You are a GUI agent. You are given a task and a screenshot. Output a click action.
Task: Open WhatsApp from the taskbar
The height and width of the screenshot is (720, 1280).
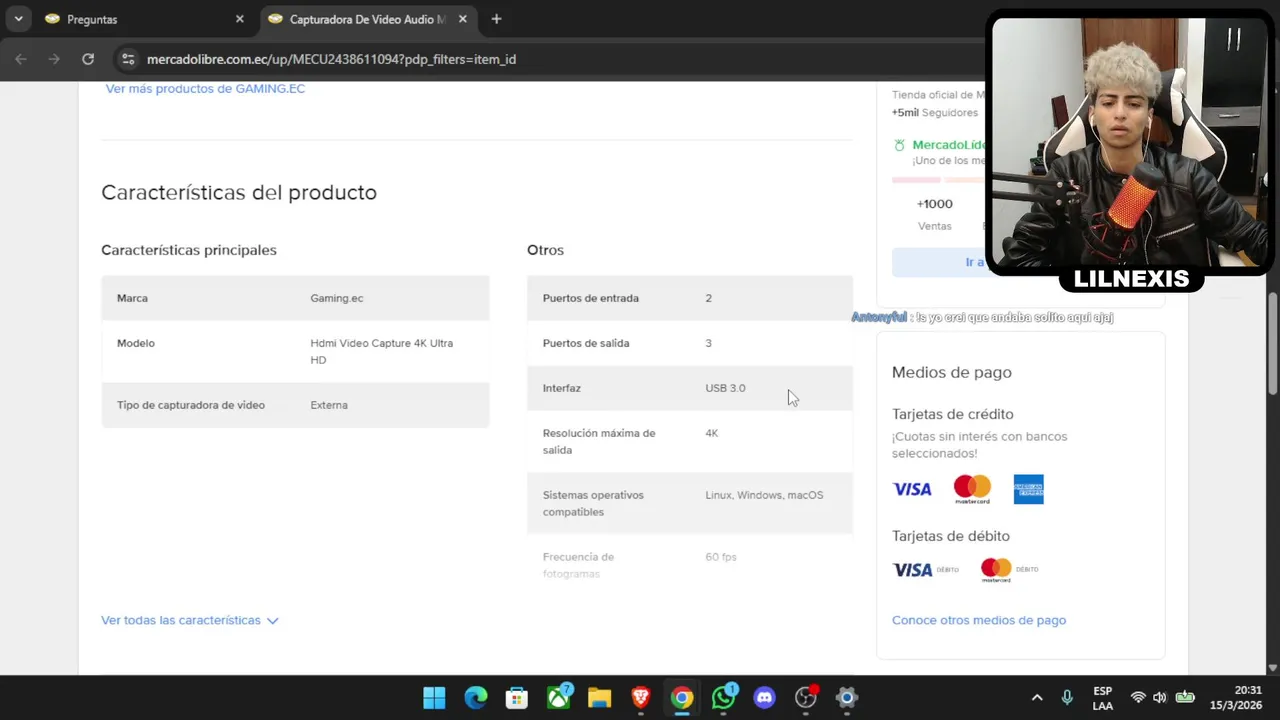click(x=723, y=698)
